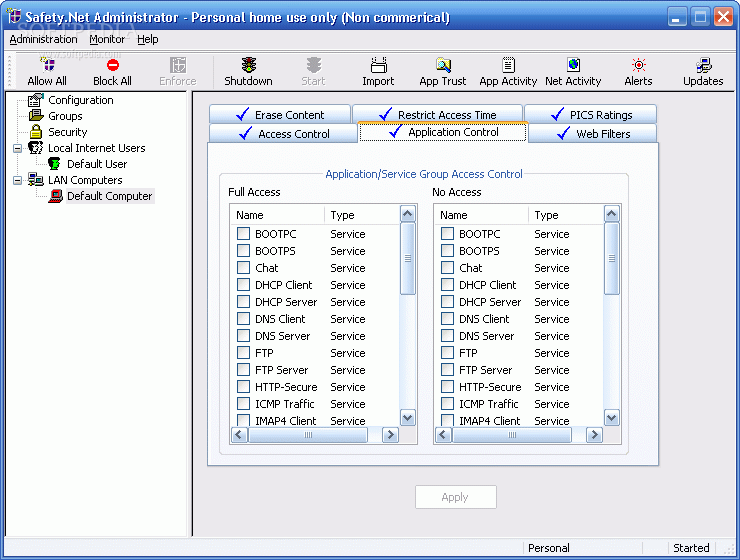740x560 pixels.
Task: Click No Access horizontal scroll-right arrow
Action: coord(594,435)
